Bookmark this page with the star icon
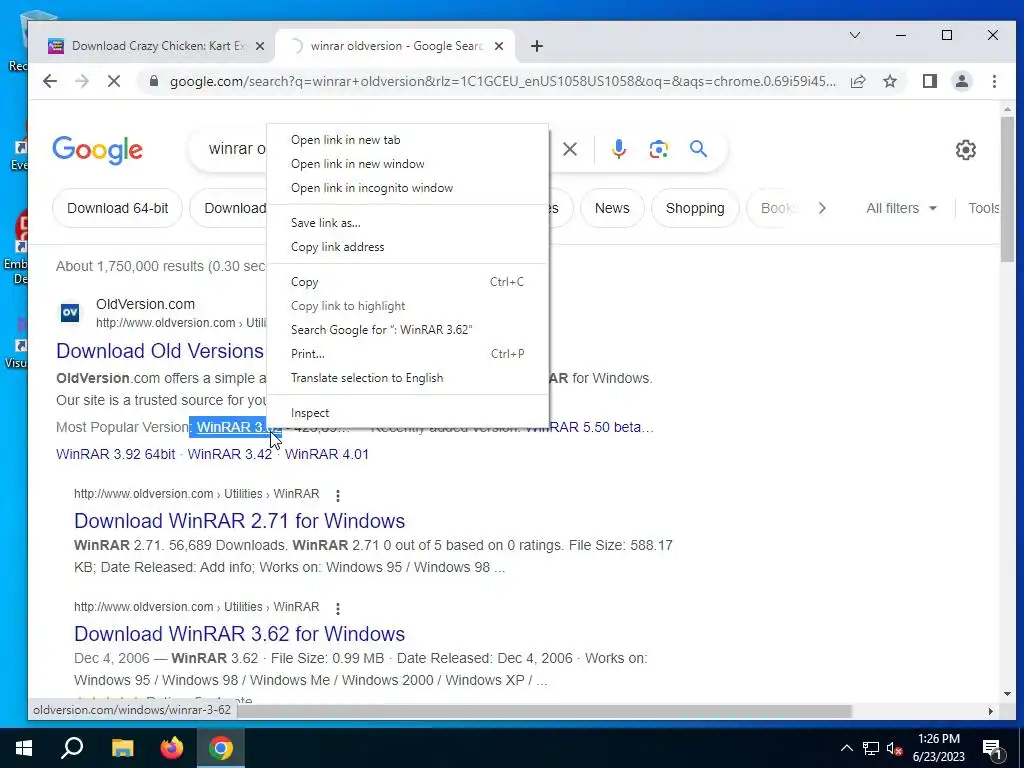The width and height of the screenshot is (1024, 768). click(x=889, y=81)
